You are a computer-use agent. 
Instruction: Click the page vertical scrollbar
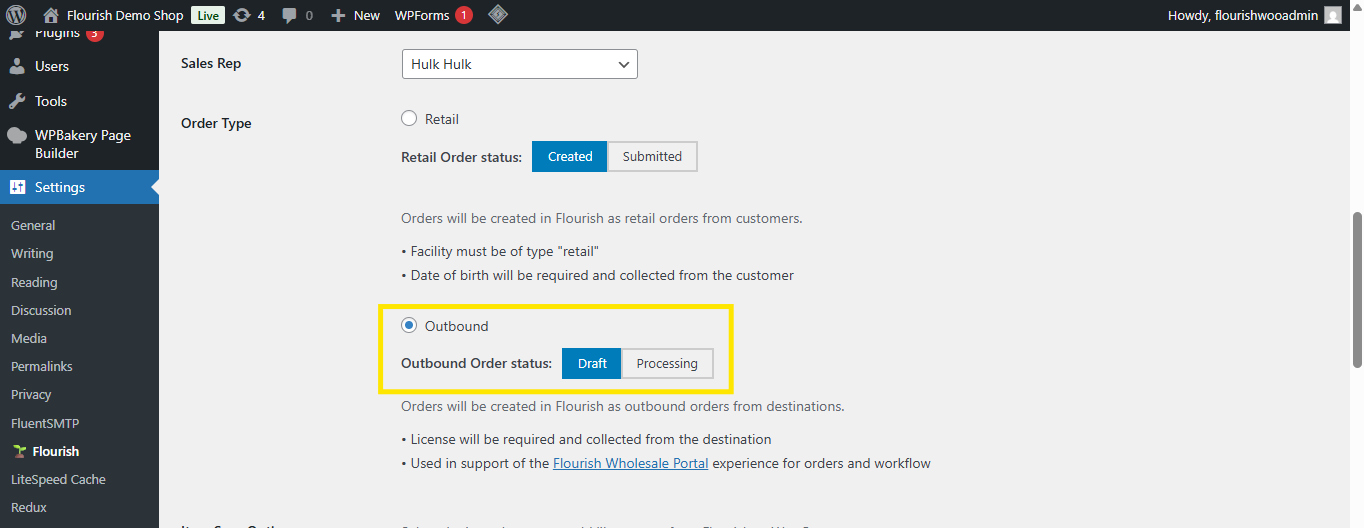pos(1357,290)
